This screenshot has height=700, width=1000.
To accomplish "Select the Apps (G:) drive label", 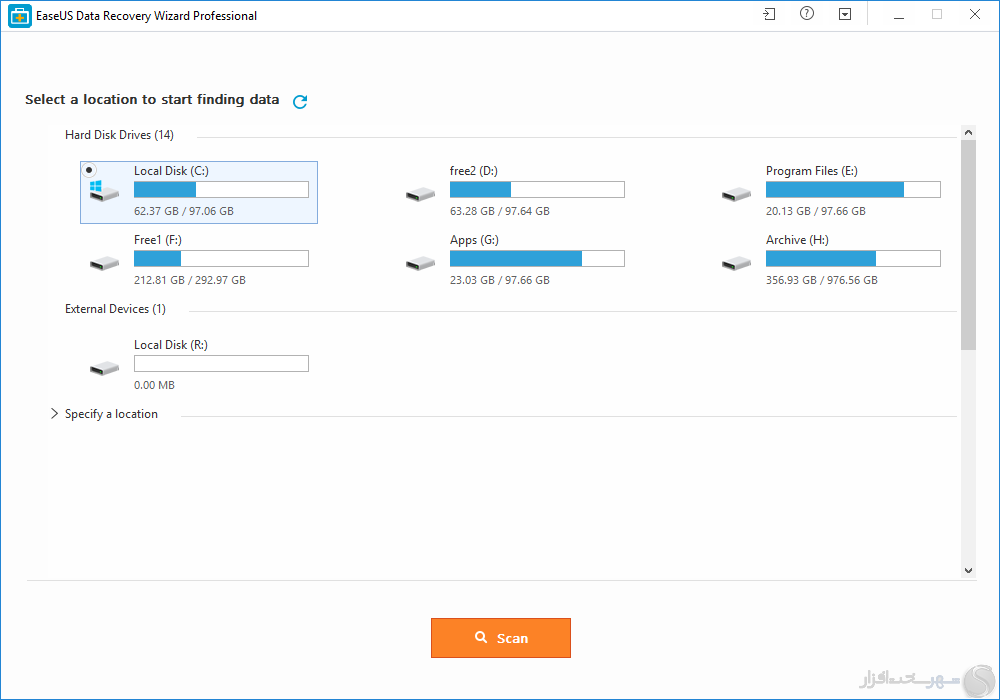I will 474,240.
